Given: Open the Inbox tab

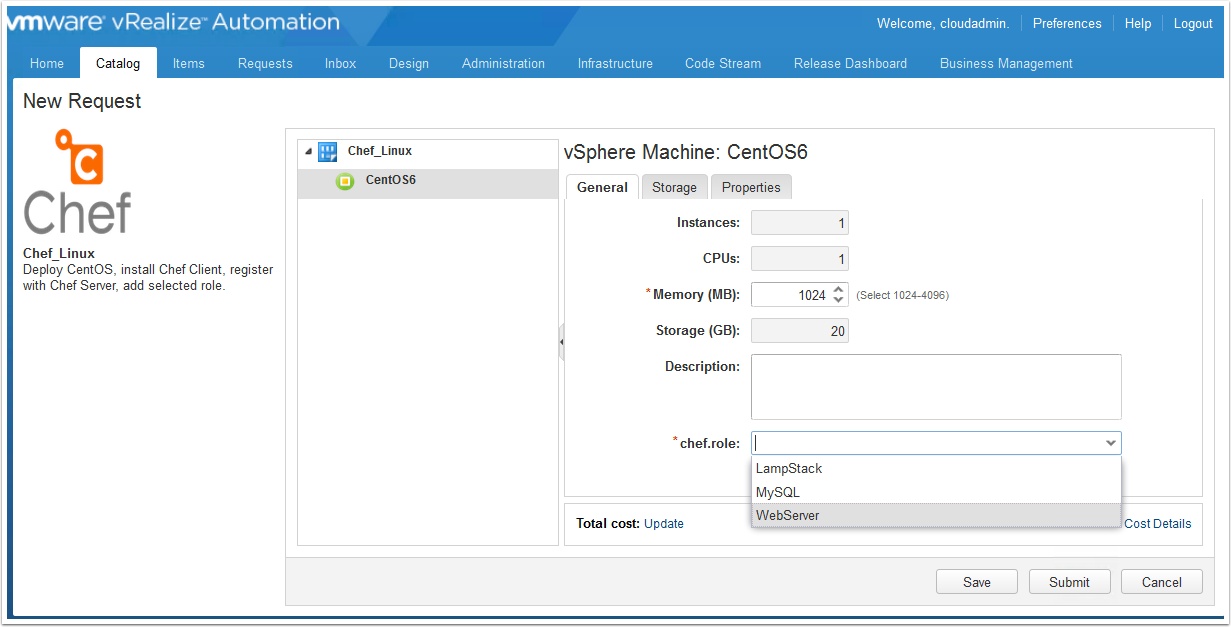Looking at the screenshot, I should (340, 63).
